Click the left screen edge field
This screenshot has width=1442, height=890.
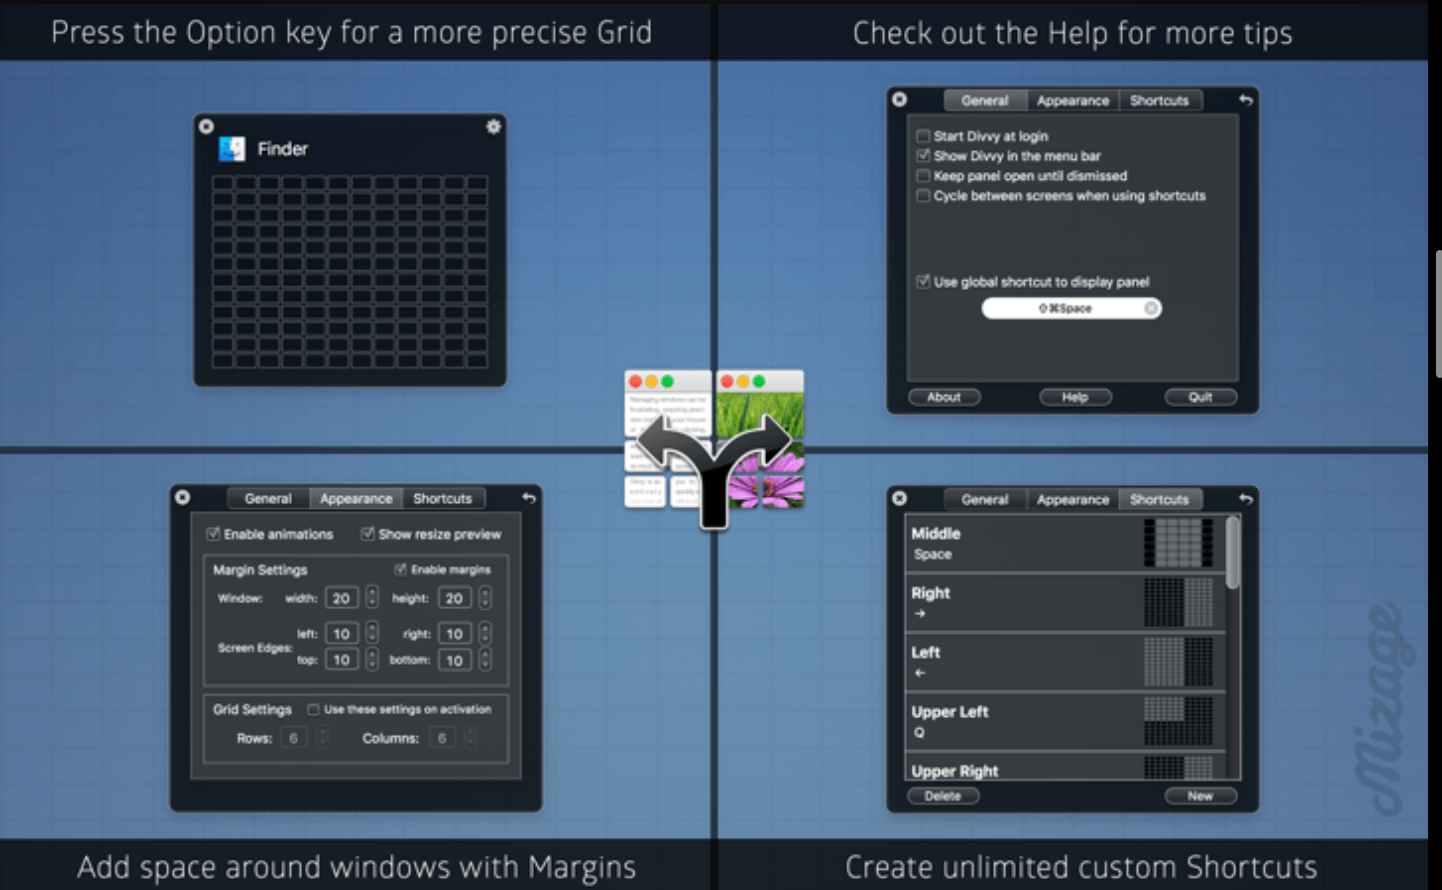(341, 634)
